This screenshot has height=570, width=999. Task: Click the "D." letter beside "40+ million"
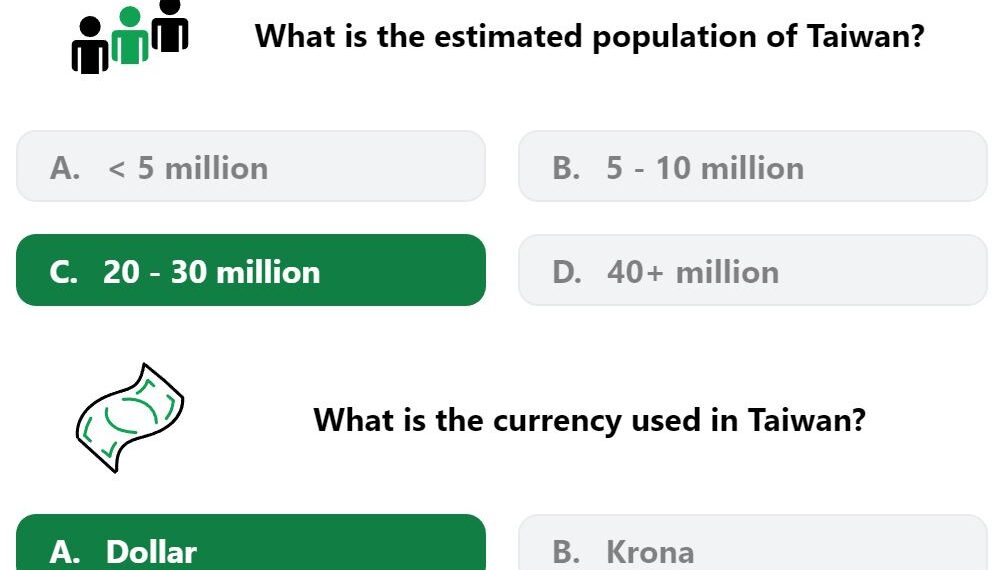[567, 273]
